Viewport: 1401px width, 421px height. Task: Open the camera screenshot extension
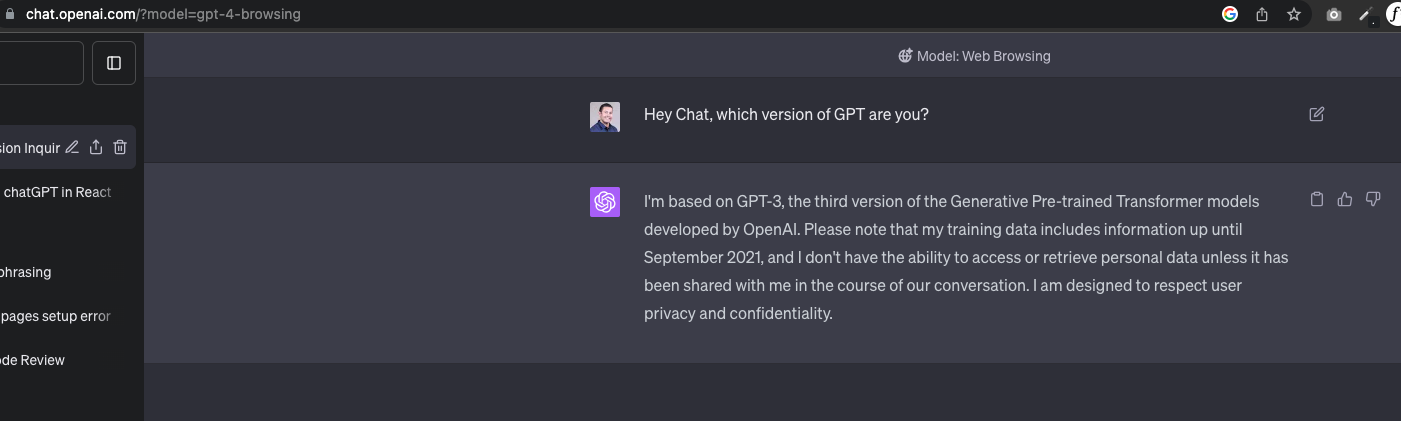(1333, 15)
